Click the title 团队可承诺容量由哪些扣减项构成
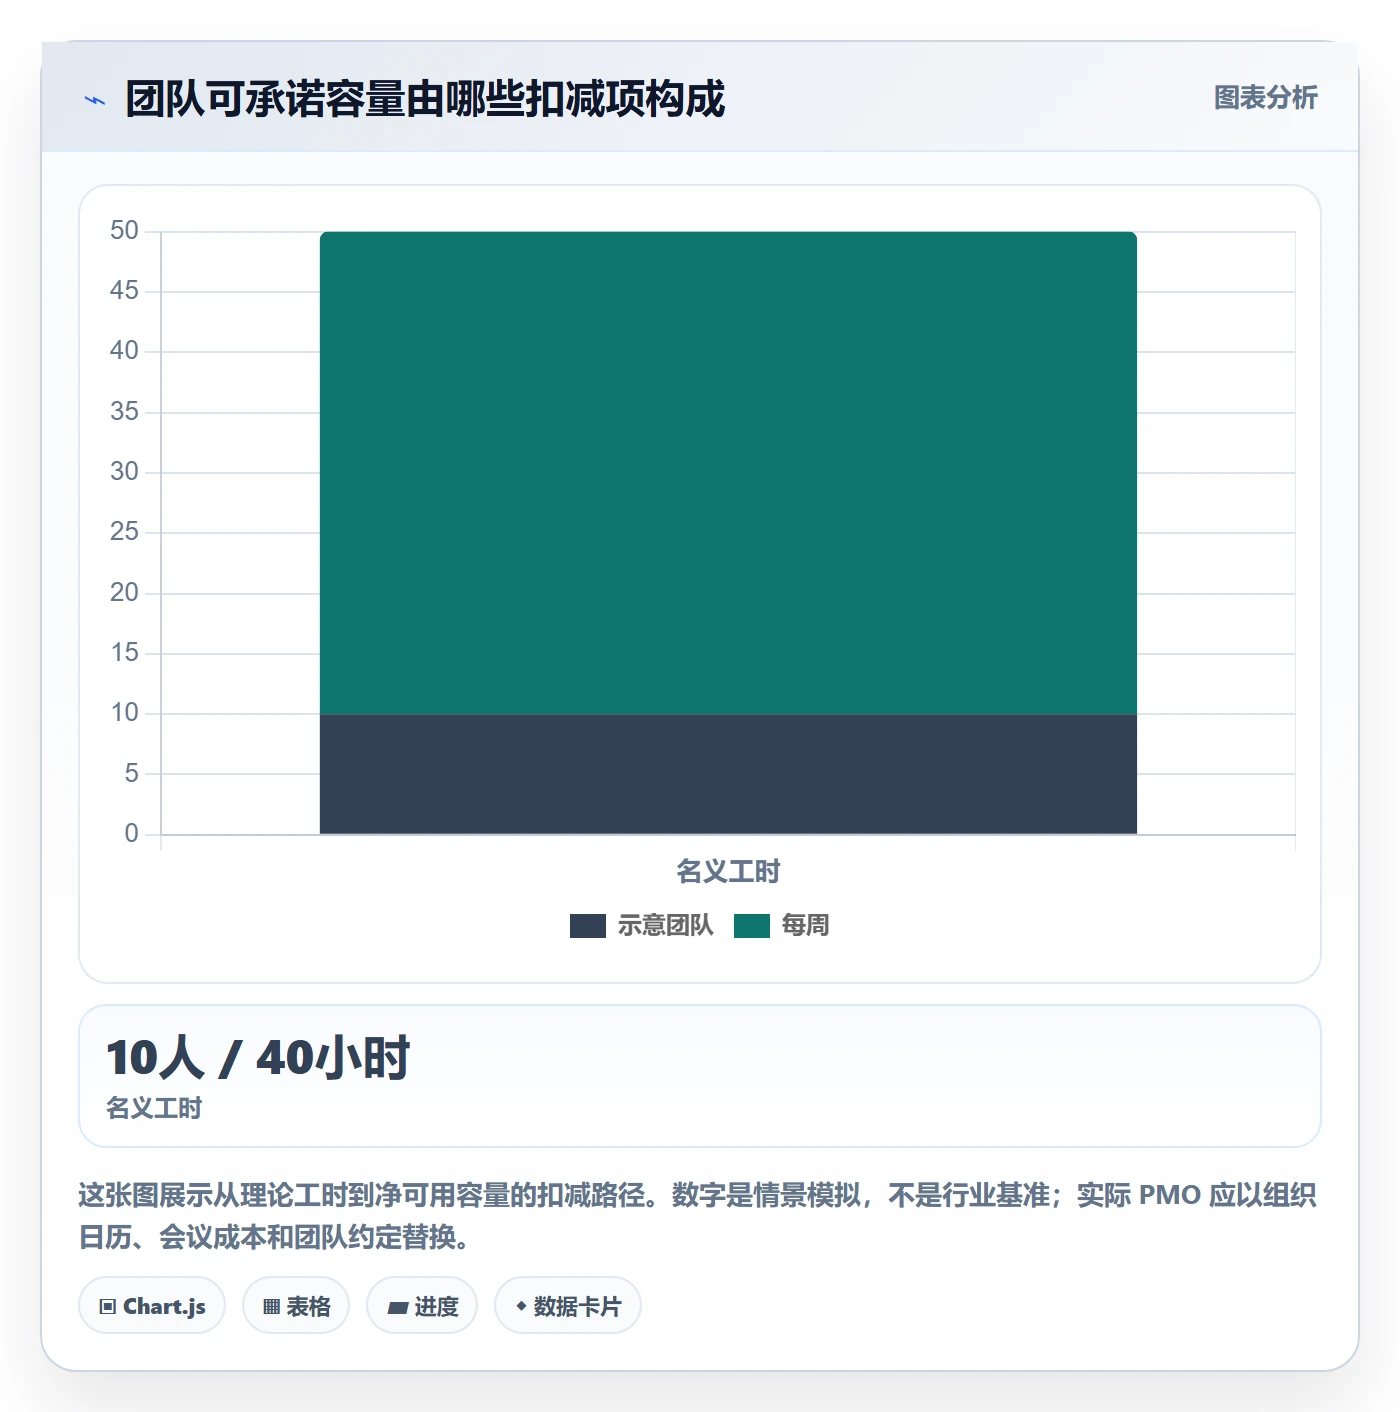1400x1412 pixels. tap(425, 99)
